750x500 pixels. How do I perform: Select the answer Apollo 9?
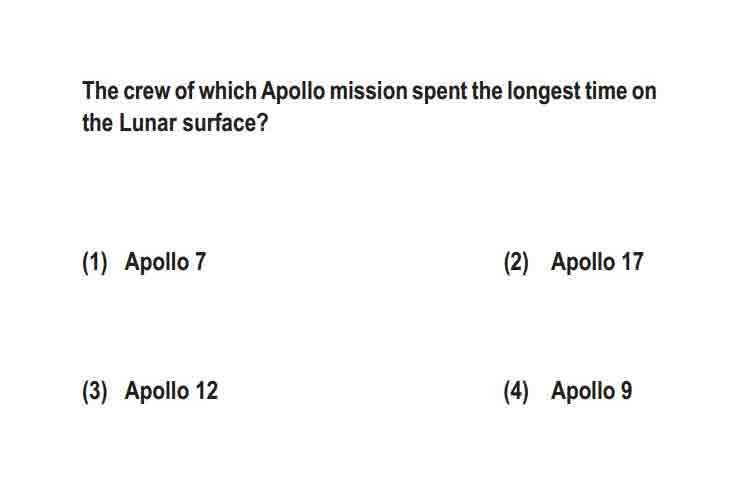[591, 390]
